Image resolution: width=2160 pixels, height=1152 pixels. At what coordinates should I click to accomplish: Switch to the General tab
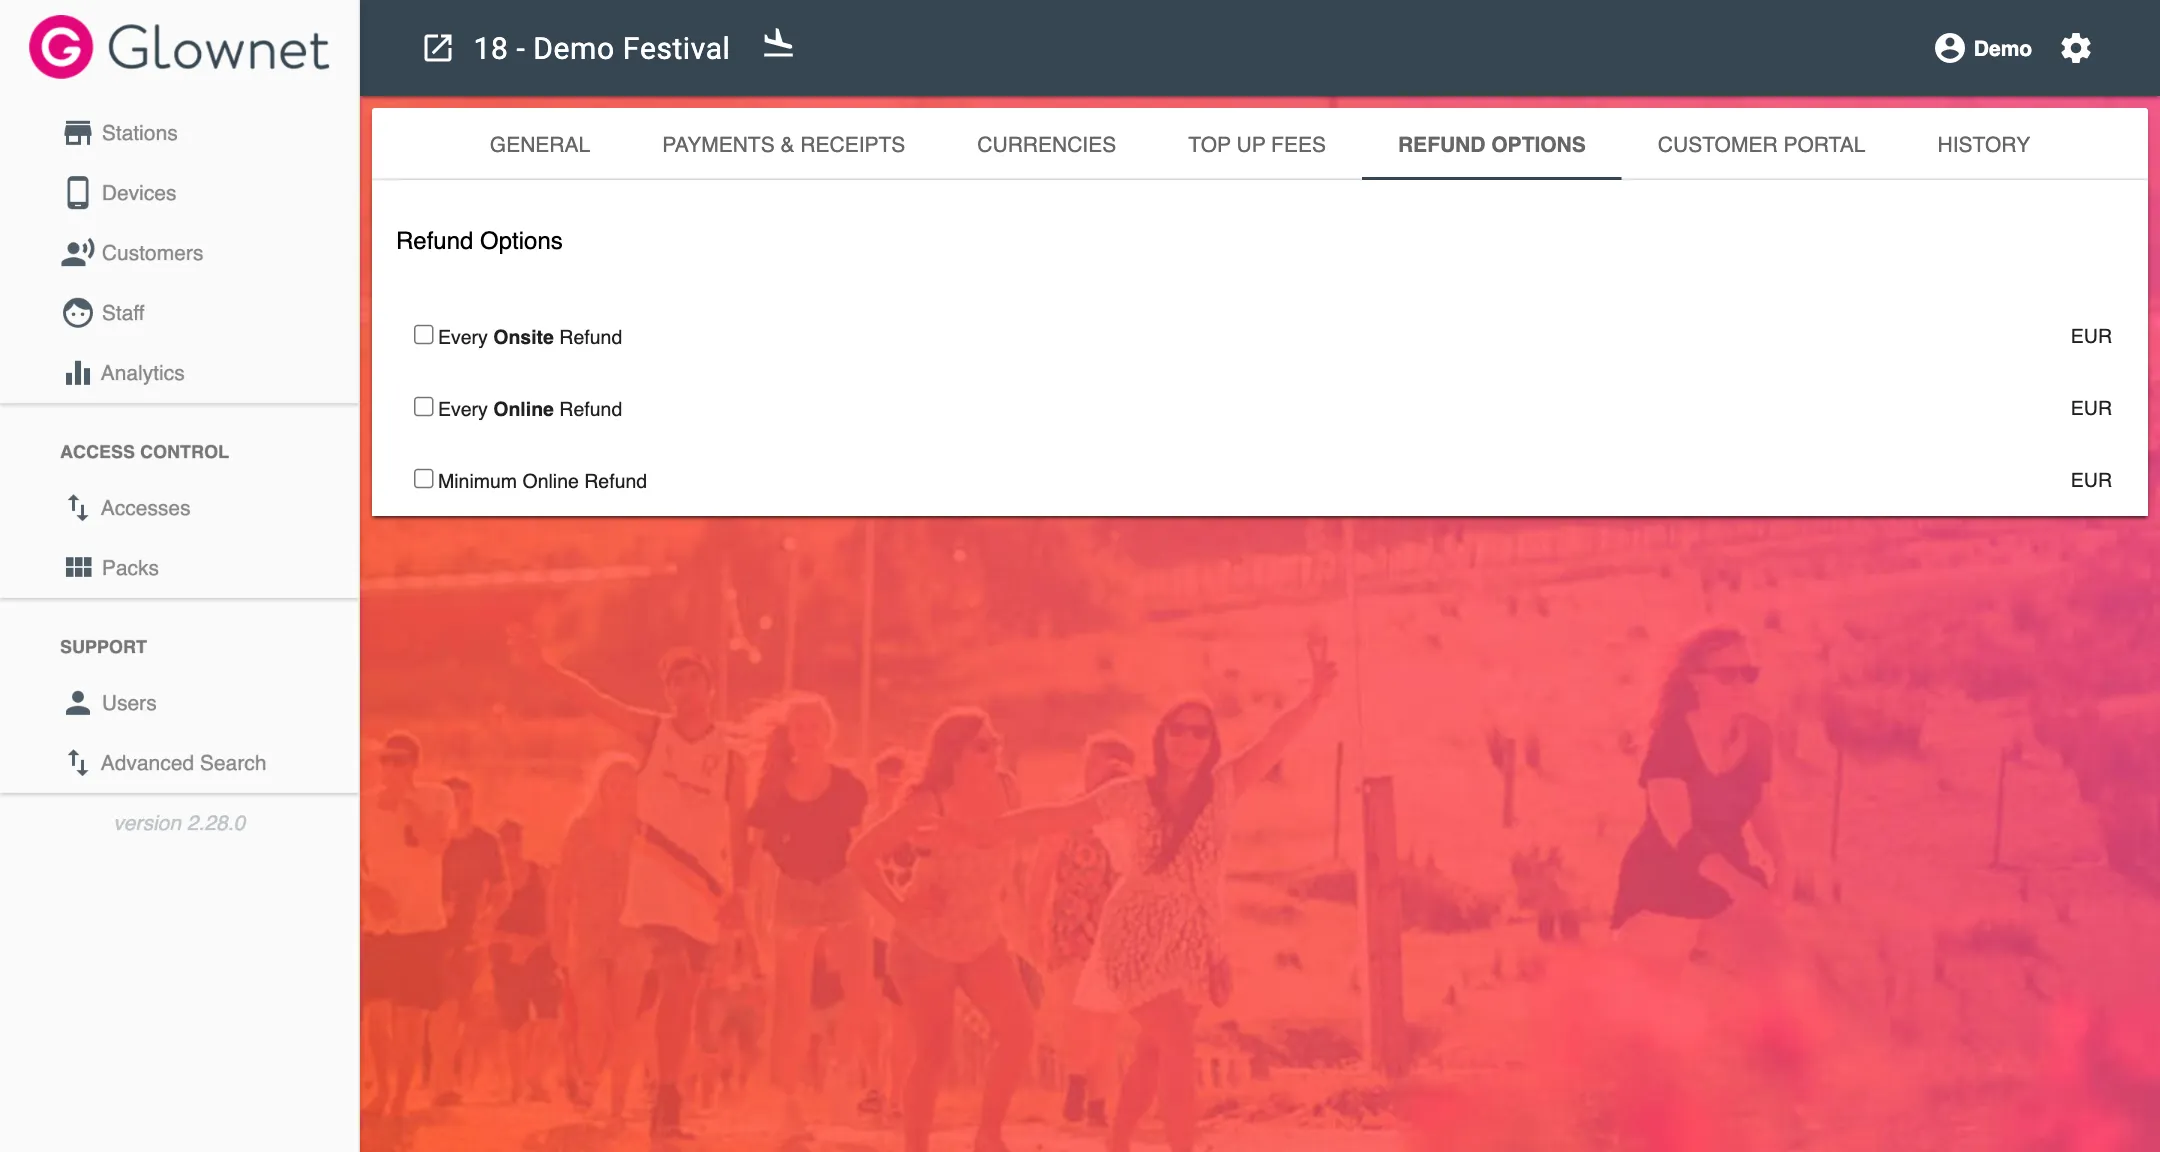[x=540, y=145]
